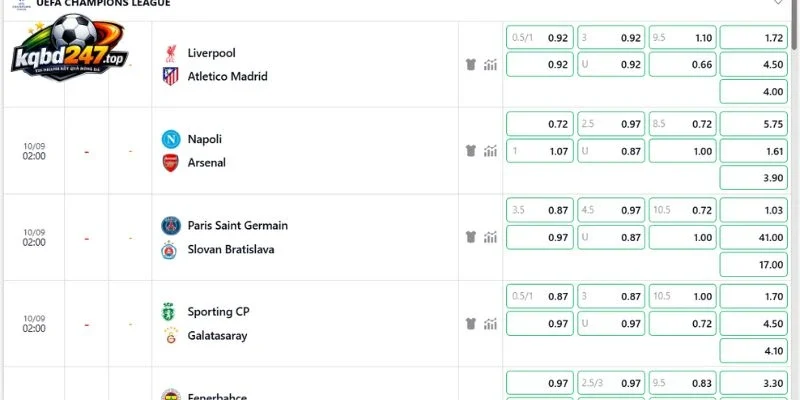Open stats chart icon for Sporting CP match
This screenshot has height=400, width=800.
(x=490, y=323)
